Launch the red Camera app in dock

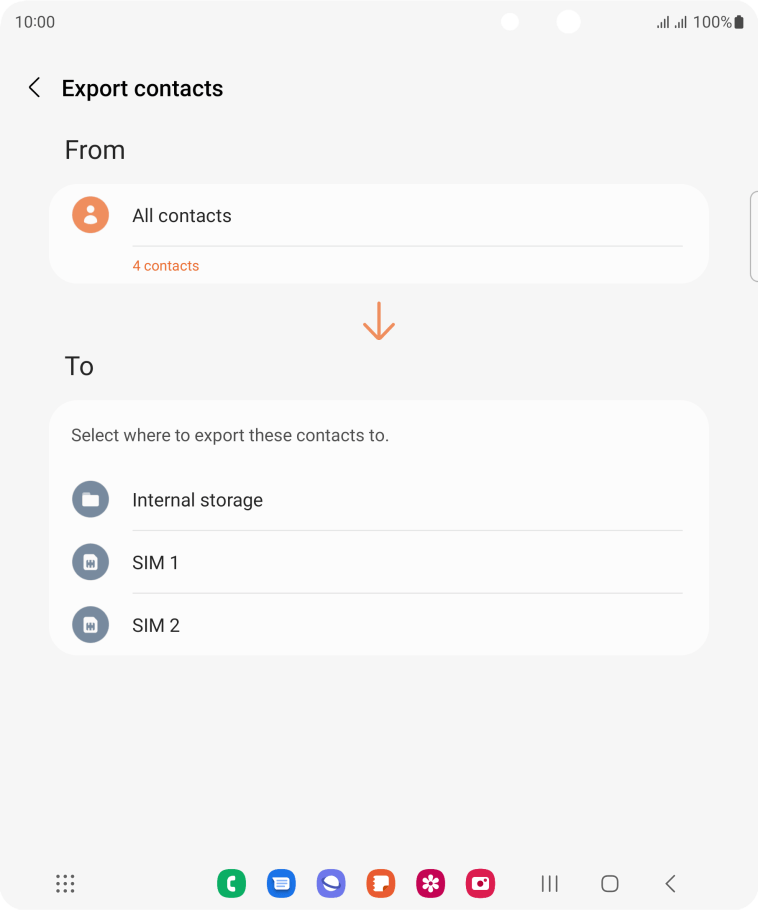tap(481, 883)
